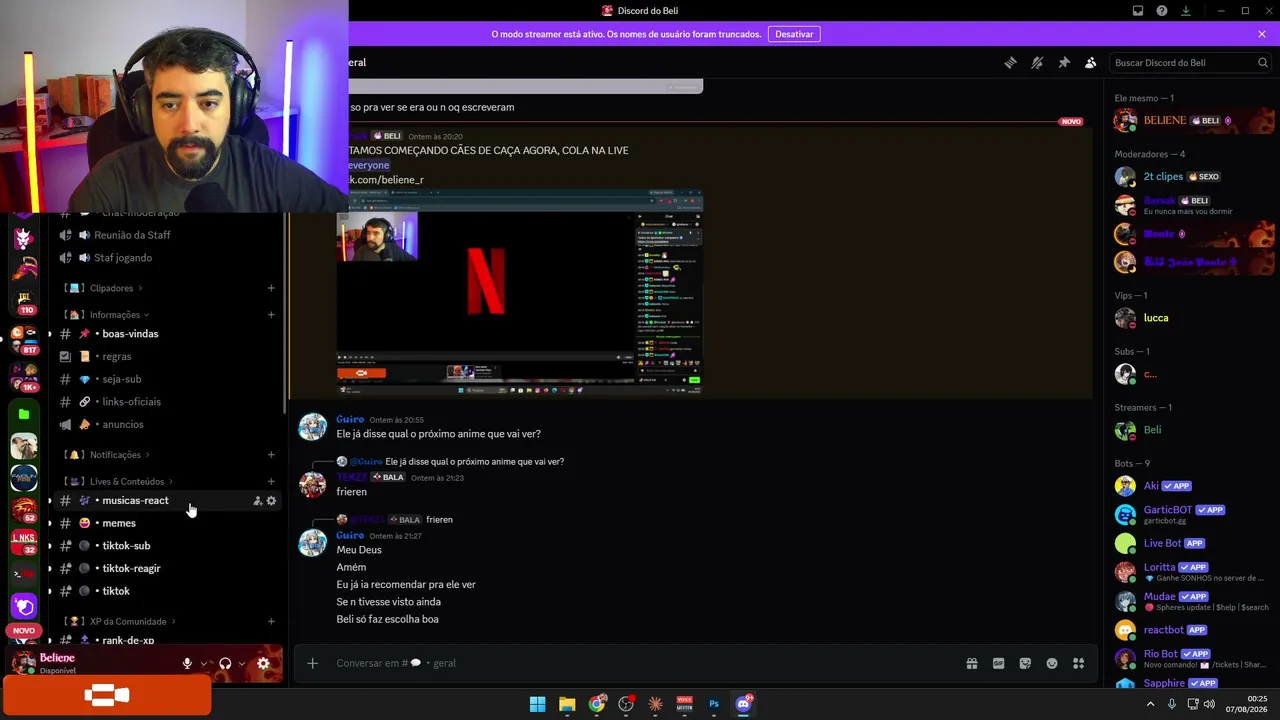The height and width of the screenshot is (720, 1280).
Task: Open headphone output options arrow
Action: (x=242, y=663)
